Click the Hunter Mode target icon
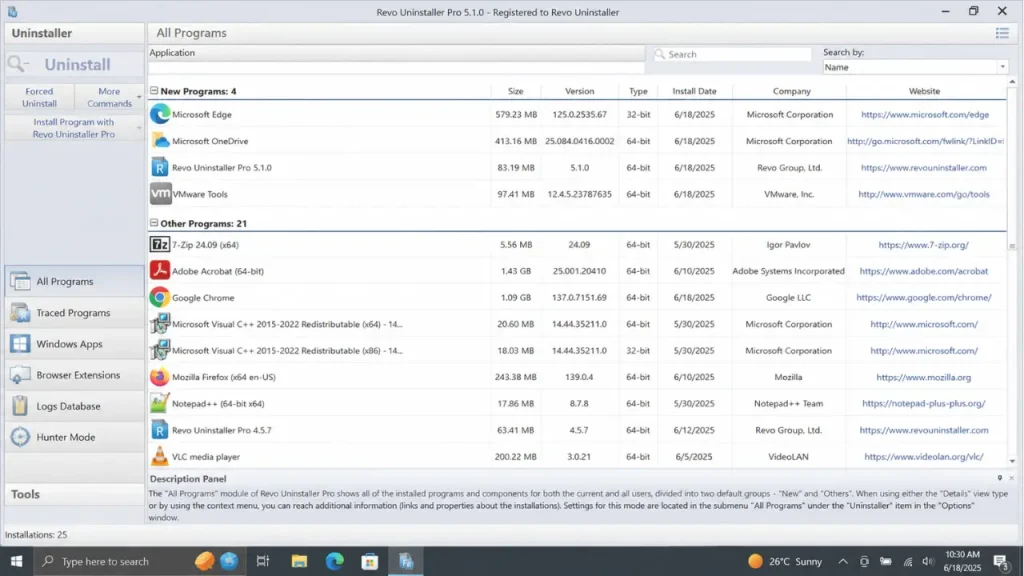The height and width of the screenshot is (576, 1024). pos(20,437)
